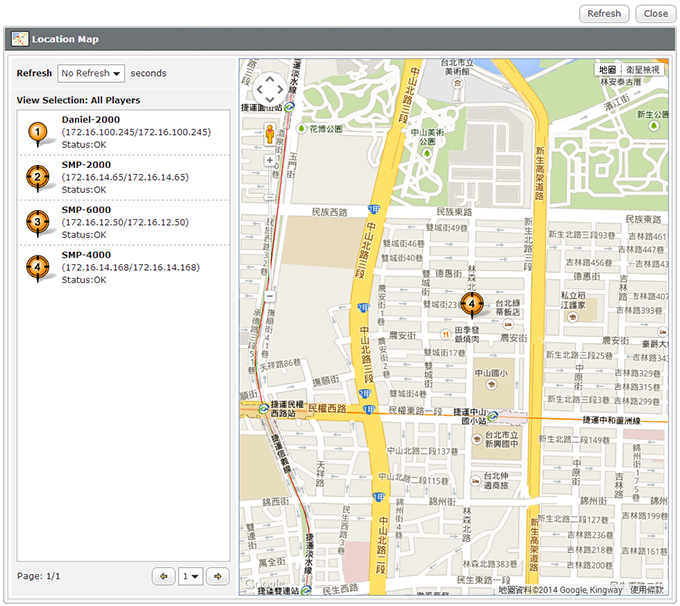The width and height of the screenshot is (680, 606).
Task: Click the 捷運雙連站 metro icon
Action: 306,590
